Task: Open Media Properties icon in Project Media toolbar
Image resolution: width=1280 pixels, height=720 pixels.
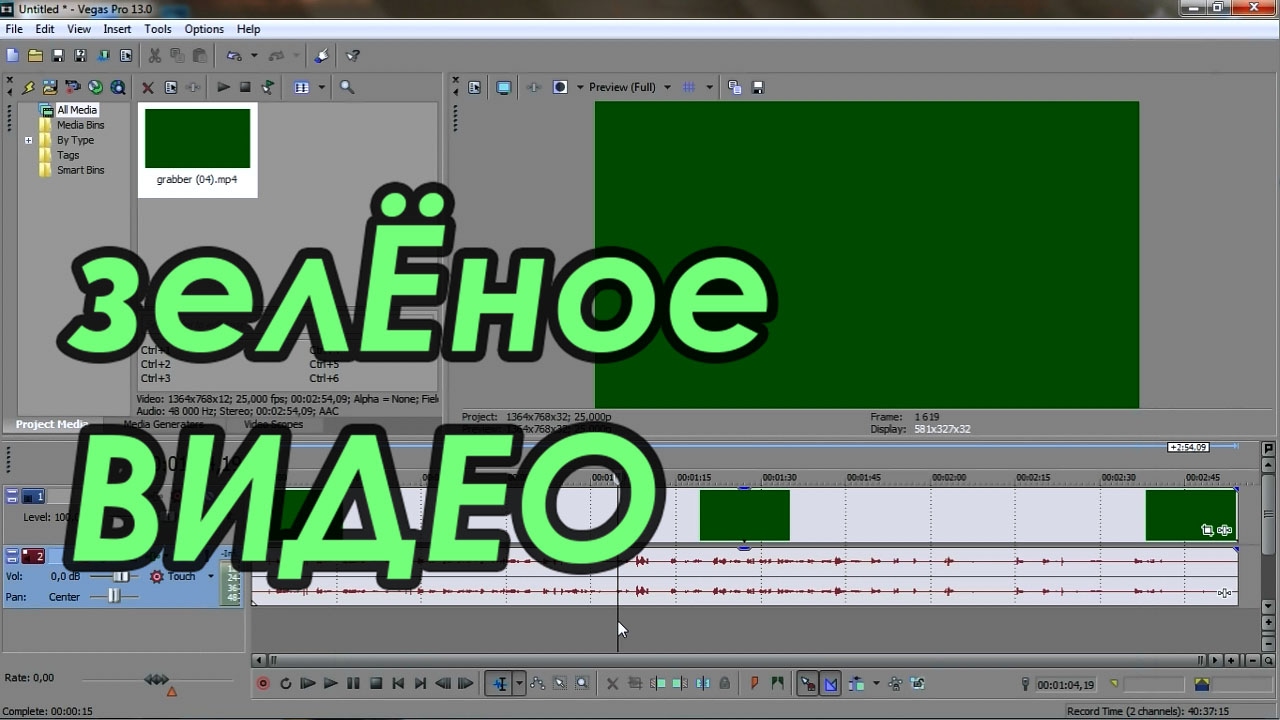Action: (x=171, y=88)
